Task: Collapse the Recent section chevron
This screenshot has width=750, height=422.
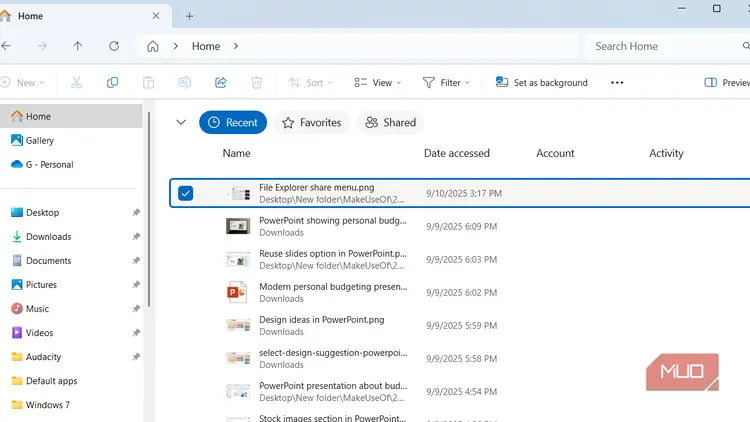Action: (x=181, y=122)
